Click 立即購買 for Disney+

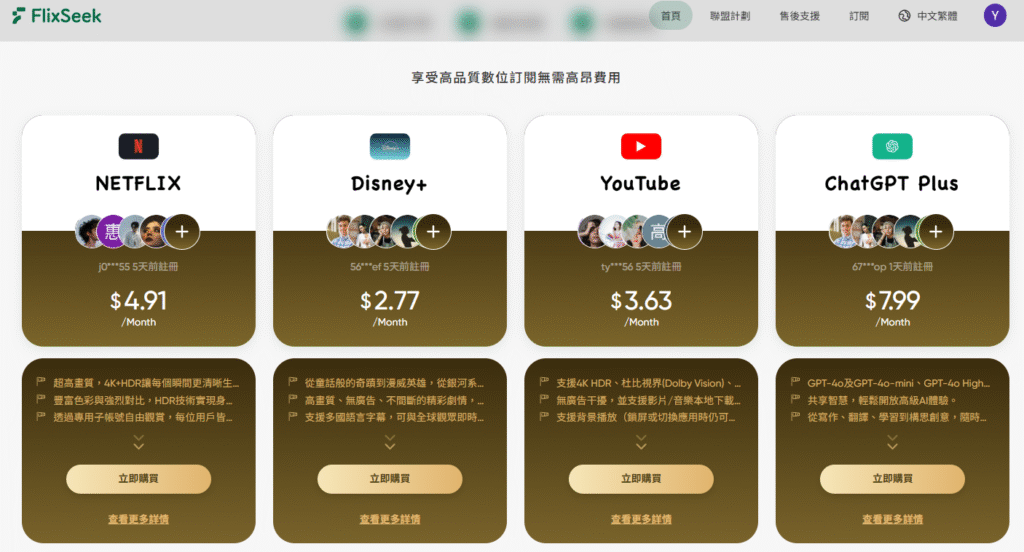390,479
